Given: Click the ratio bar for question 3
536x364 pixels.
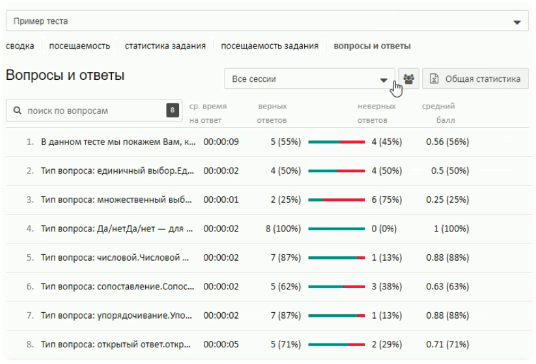Looking at the screenshot, I should point(336,200).
